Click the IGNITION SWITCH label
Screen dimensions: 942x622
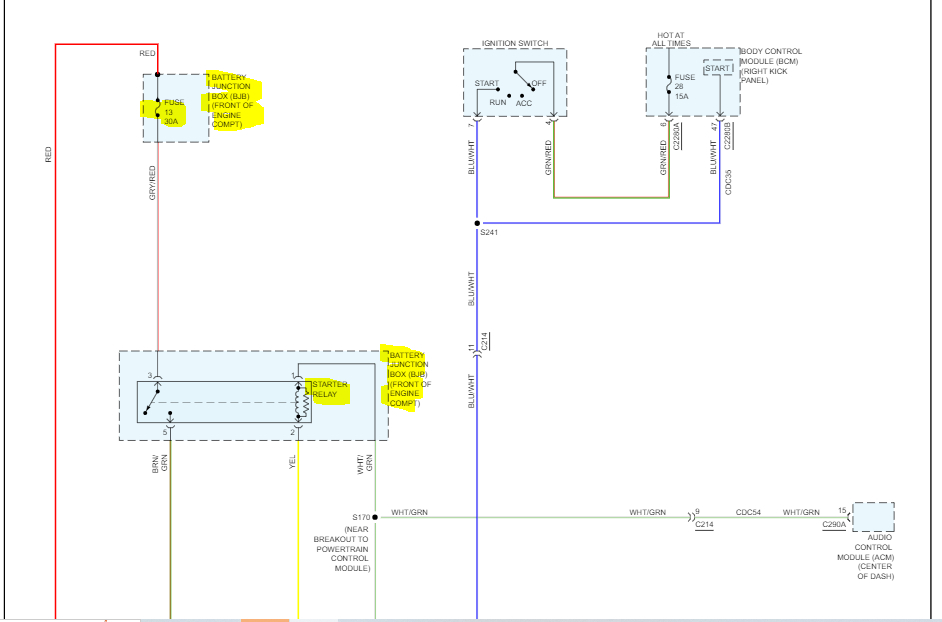515,43
